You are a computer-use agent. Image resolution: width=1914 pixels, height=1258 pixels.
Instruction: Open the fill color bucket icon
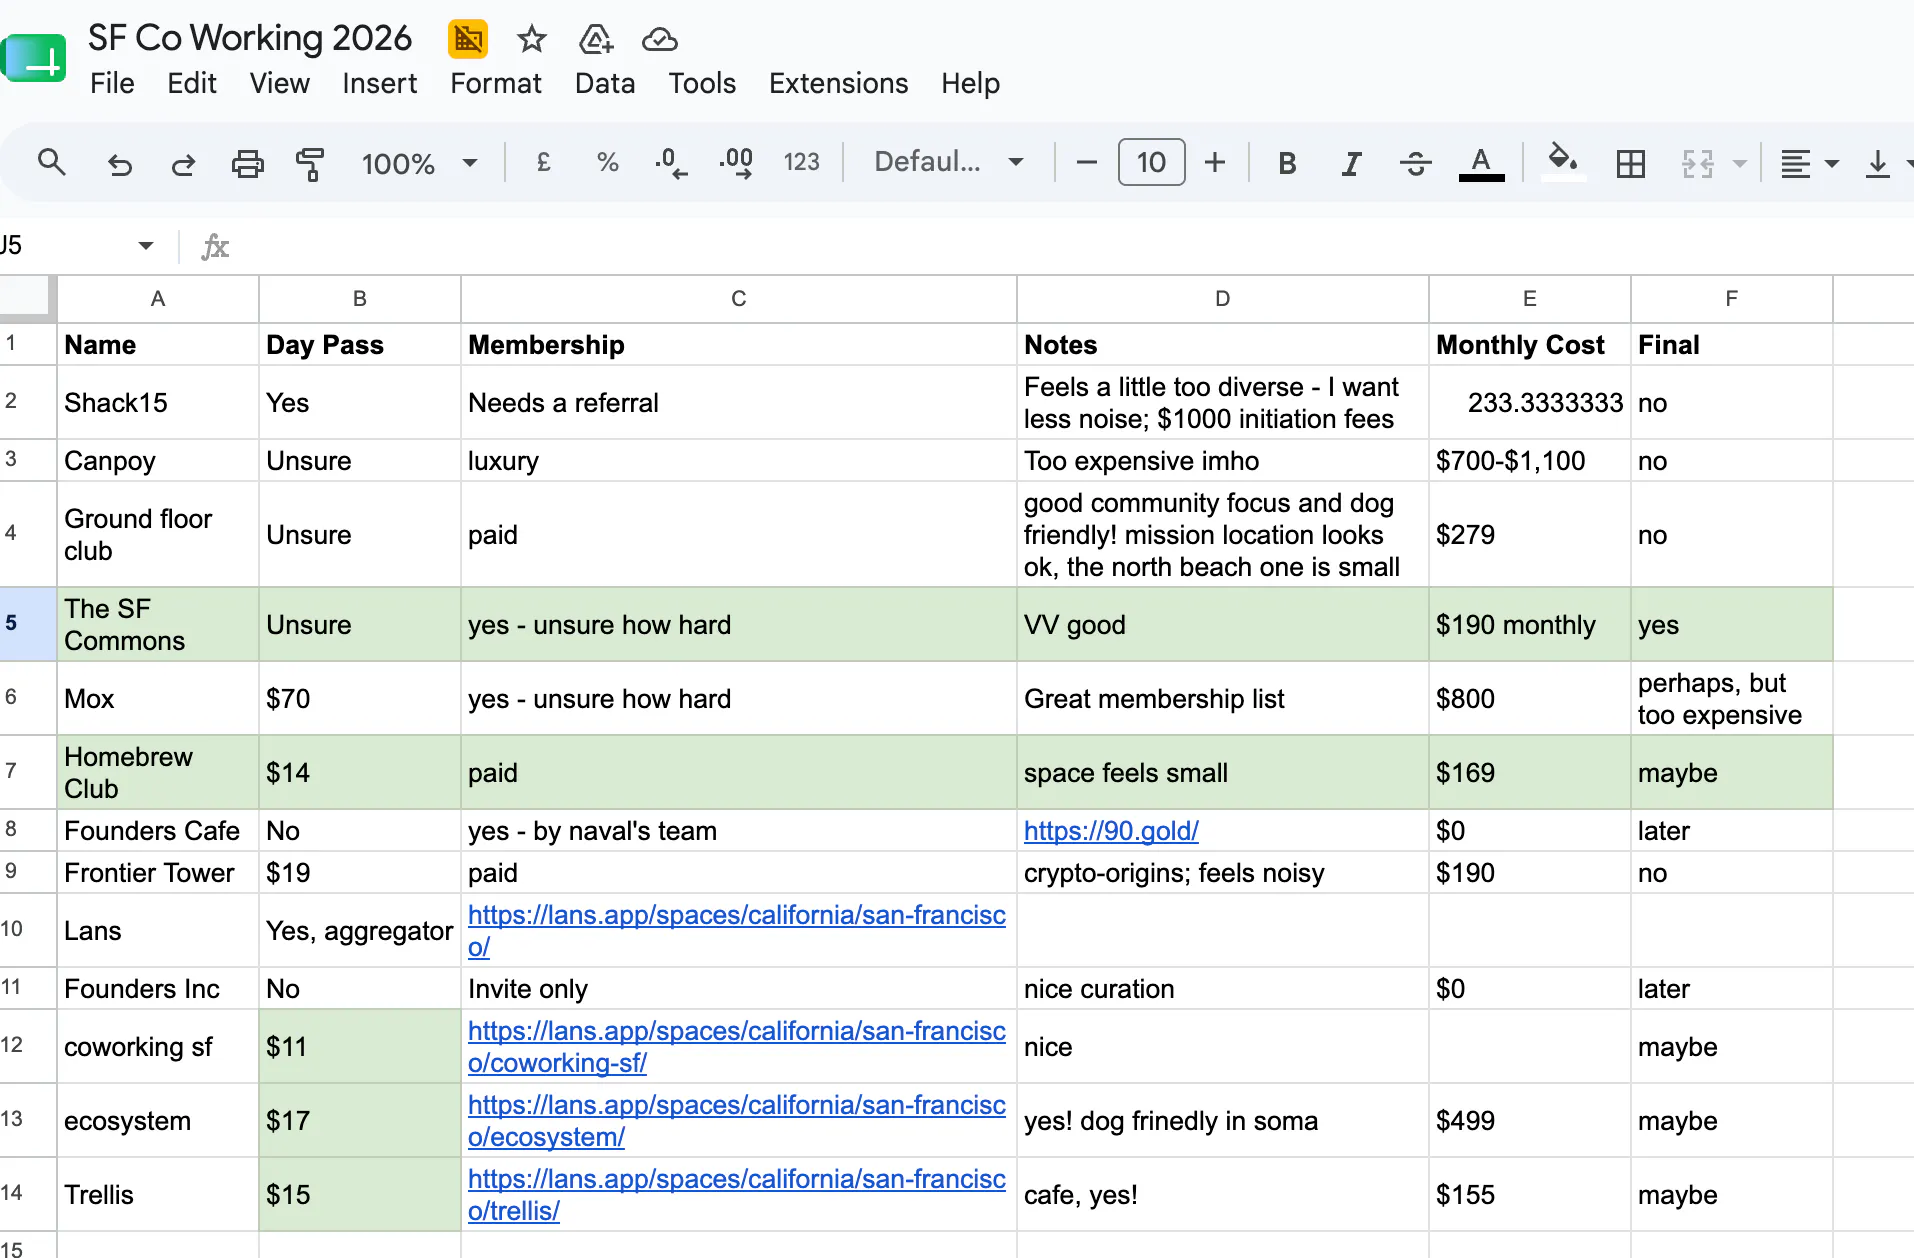click(x=1562, y=161)
